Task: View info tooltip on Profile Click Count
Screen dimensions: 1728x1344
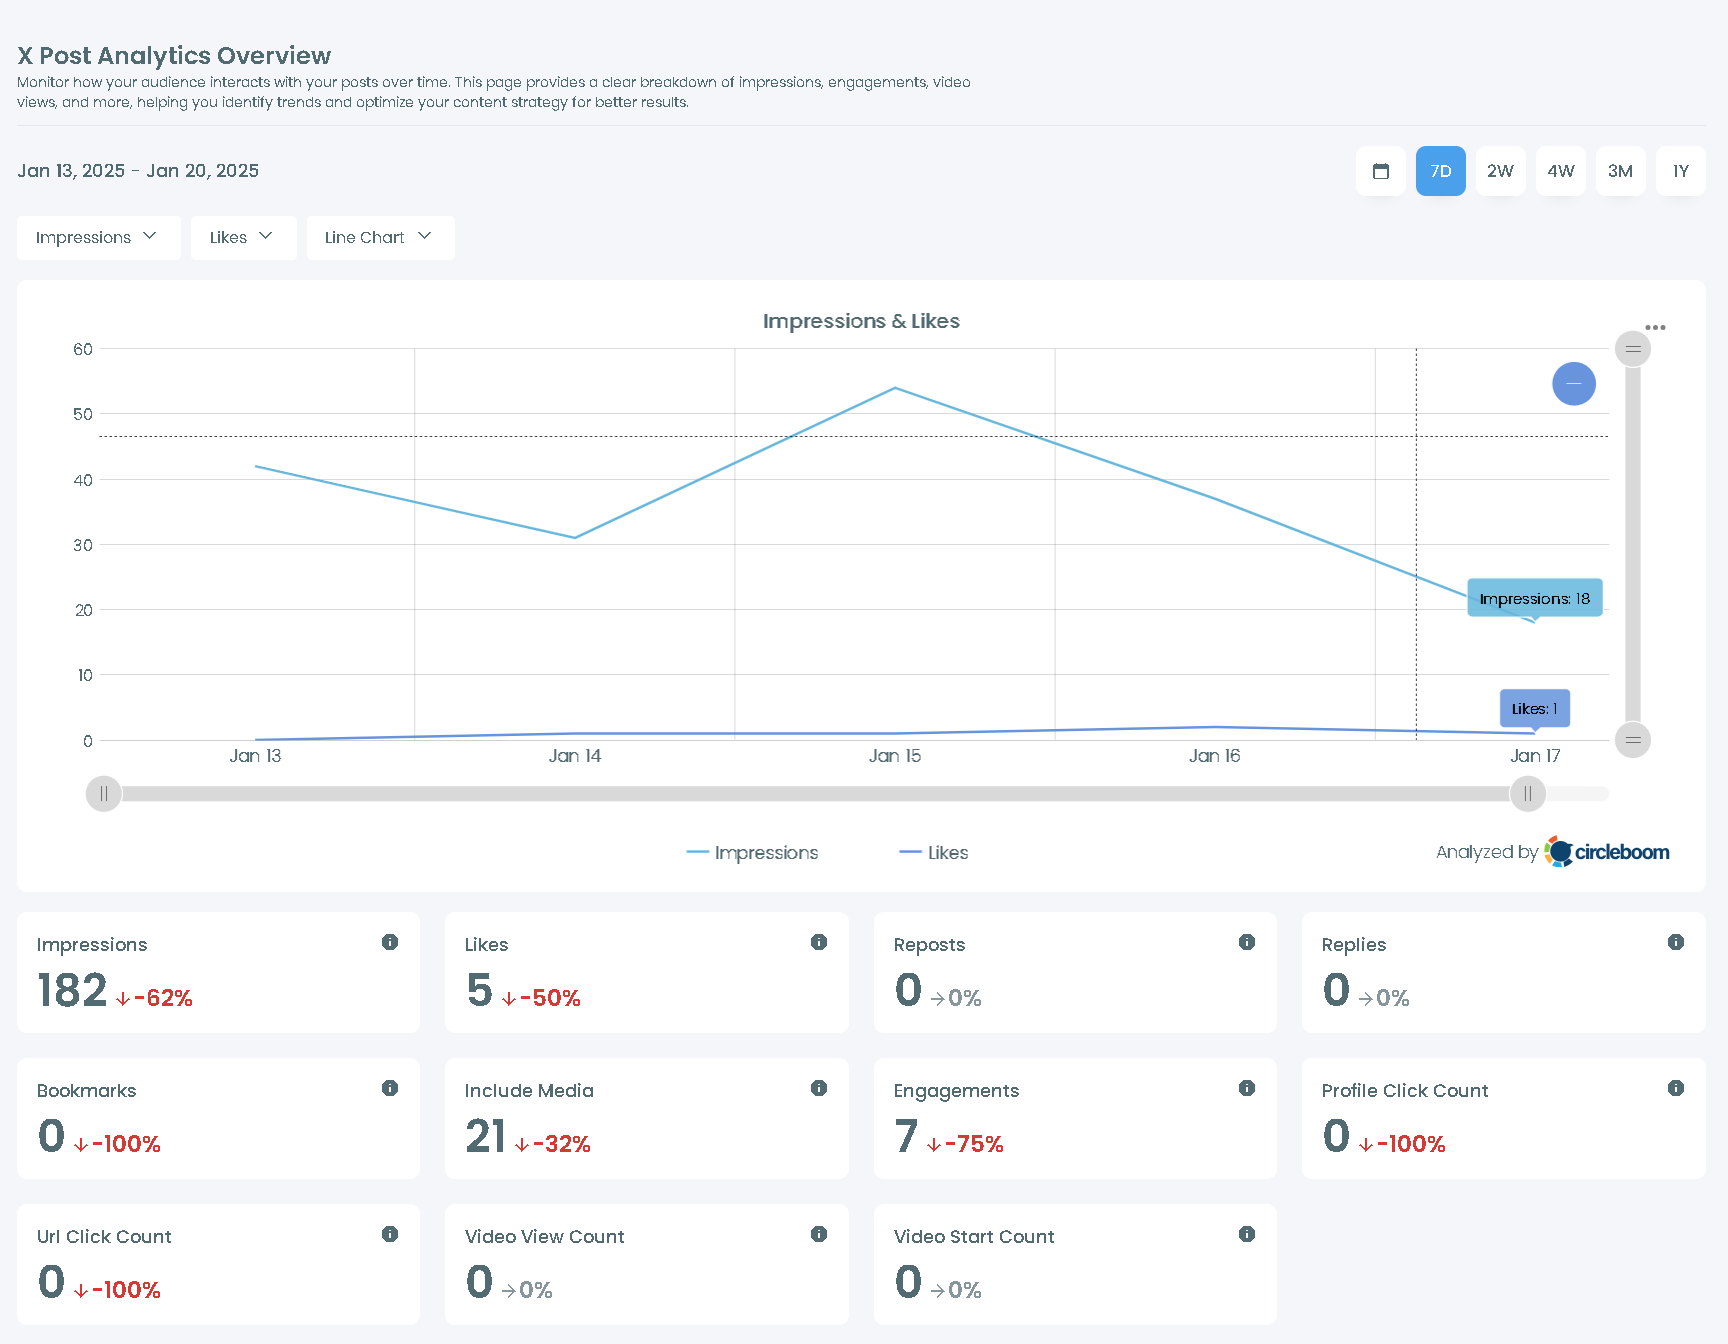Action: tap(1675, 1088)
